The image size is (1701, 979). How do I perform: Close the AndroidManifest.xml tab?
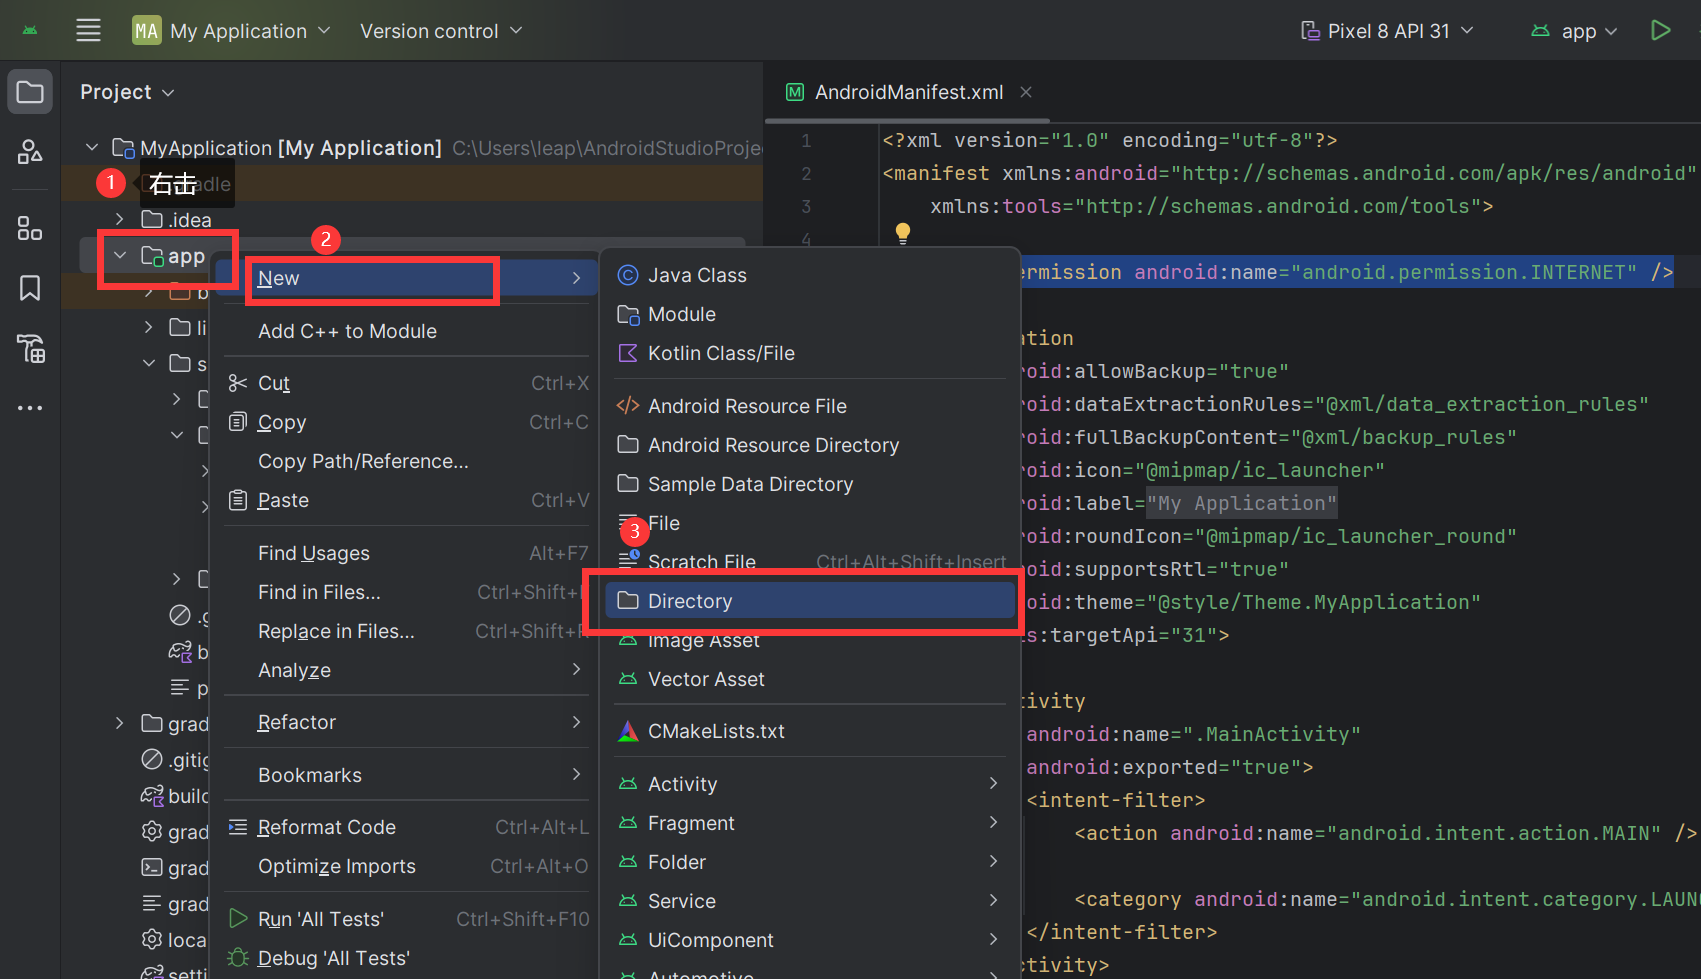(x=1026, y=92)
